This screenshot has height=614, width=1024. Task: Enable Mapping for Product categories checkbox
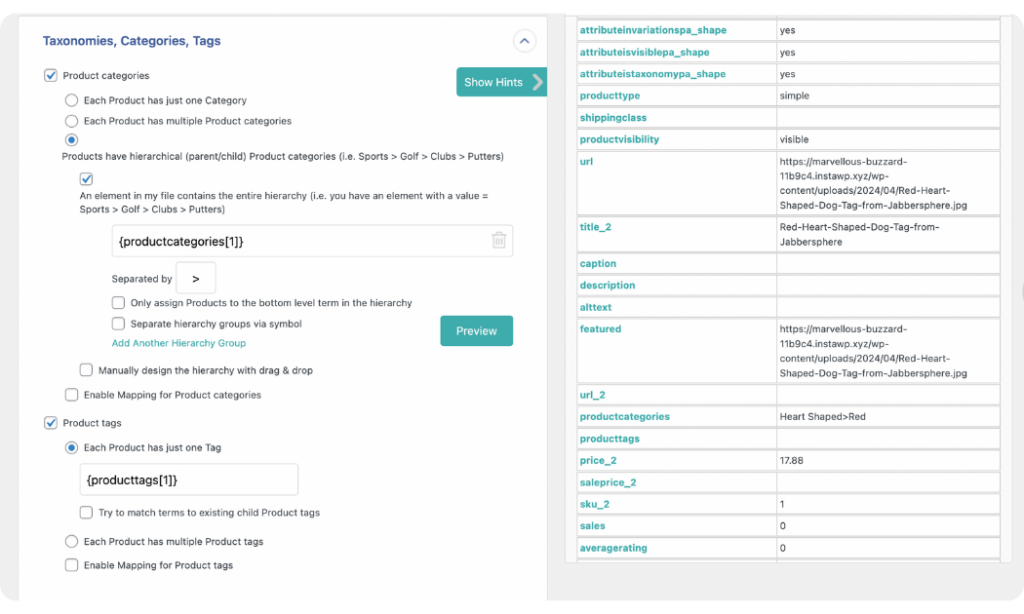click(x=71, y=395)
